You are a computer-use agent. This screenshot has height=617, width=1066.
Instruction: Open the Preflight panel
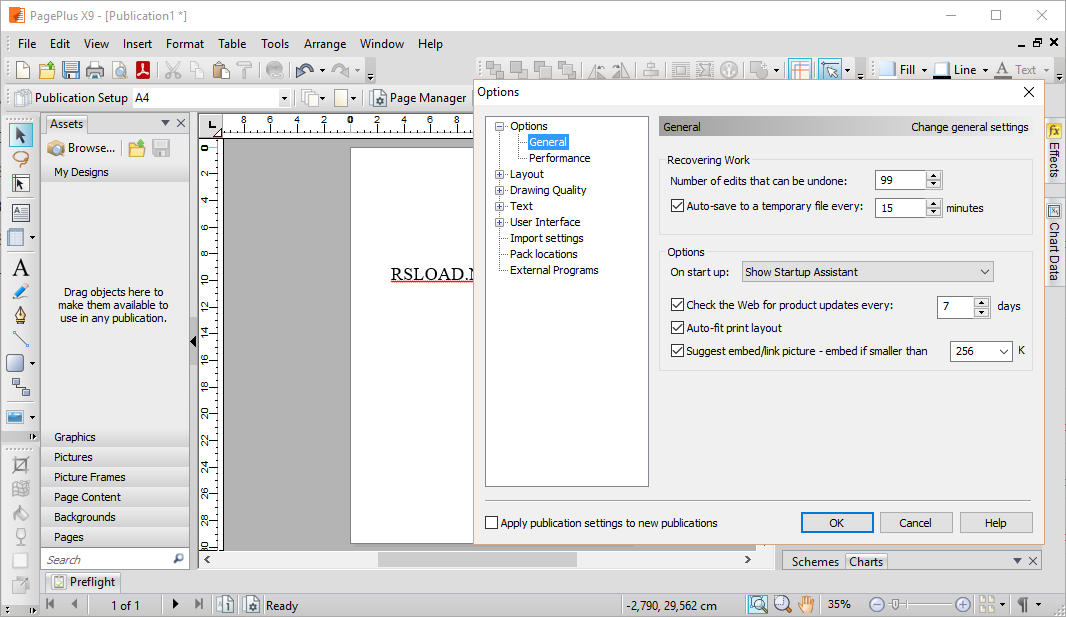[x=84, y=582]
